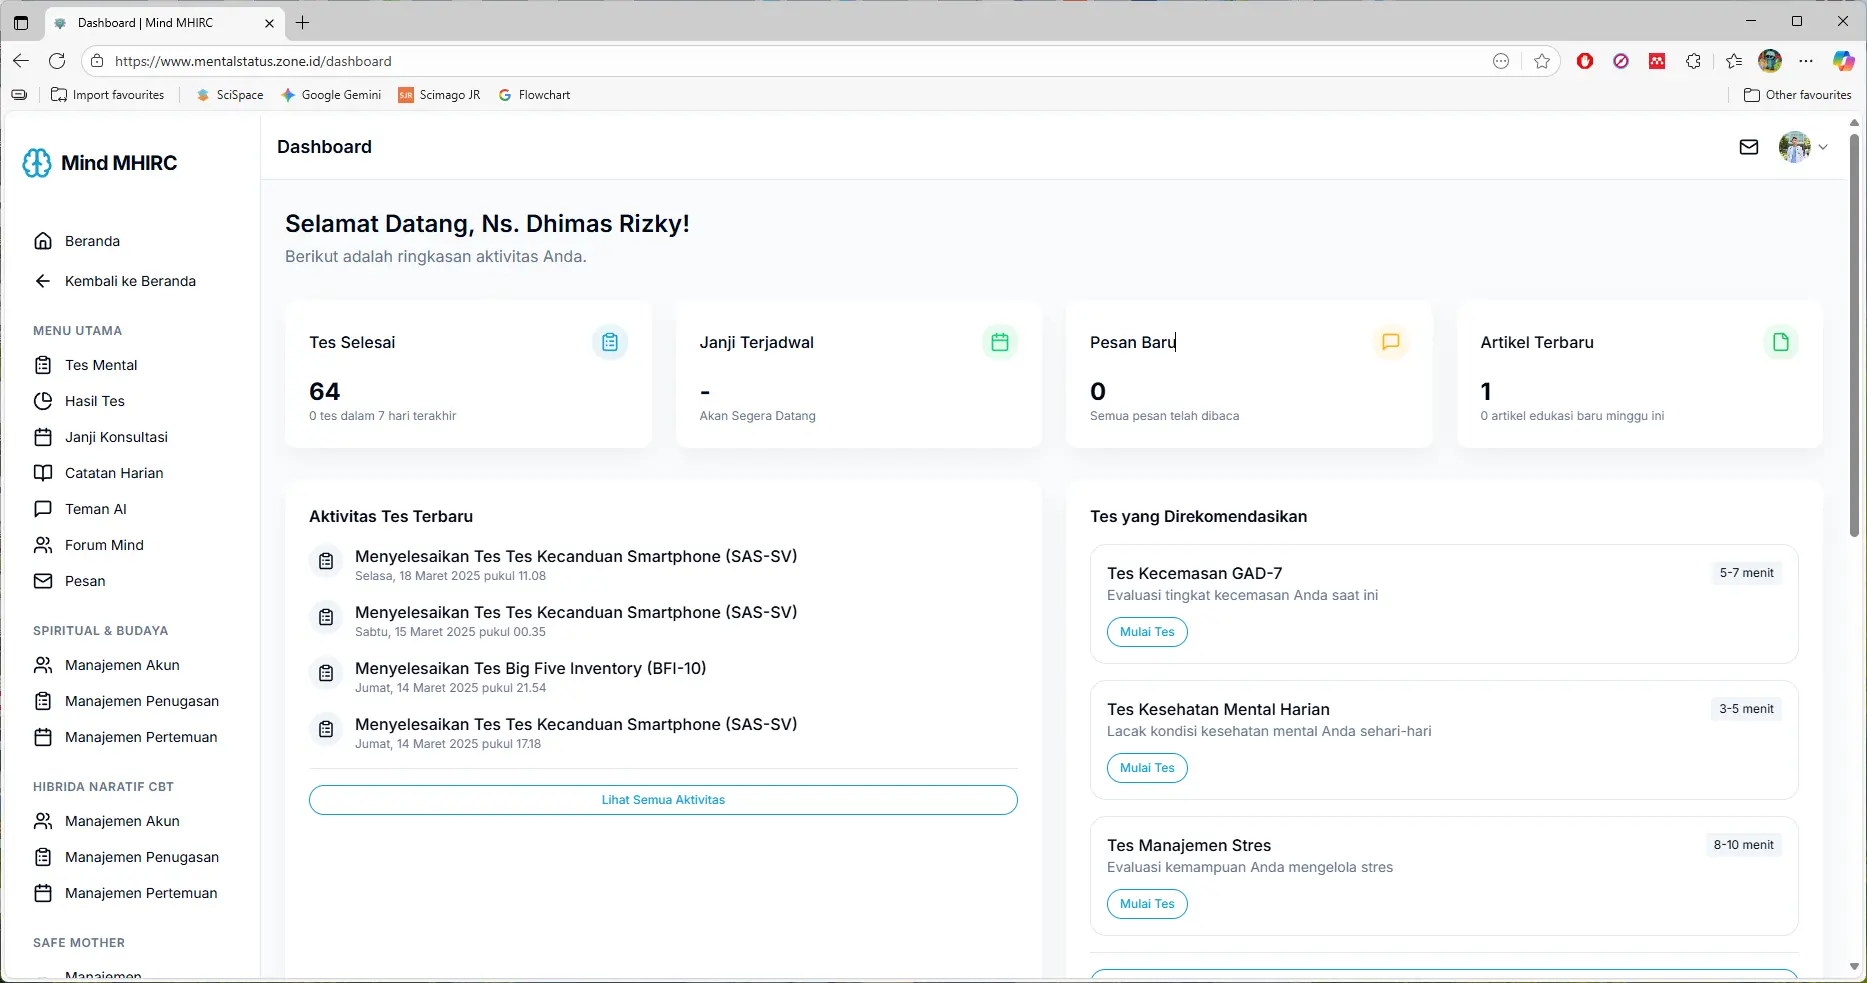Click the 3-5 menit duration badge
This screenshot has height=983, width=1867.
point(1746,709)
